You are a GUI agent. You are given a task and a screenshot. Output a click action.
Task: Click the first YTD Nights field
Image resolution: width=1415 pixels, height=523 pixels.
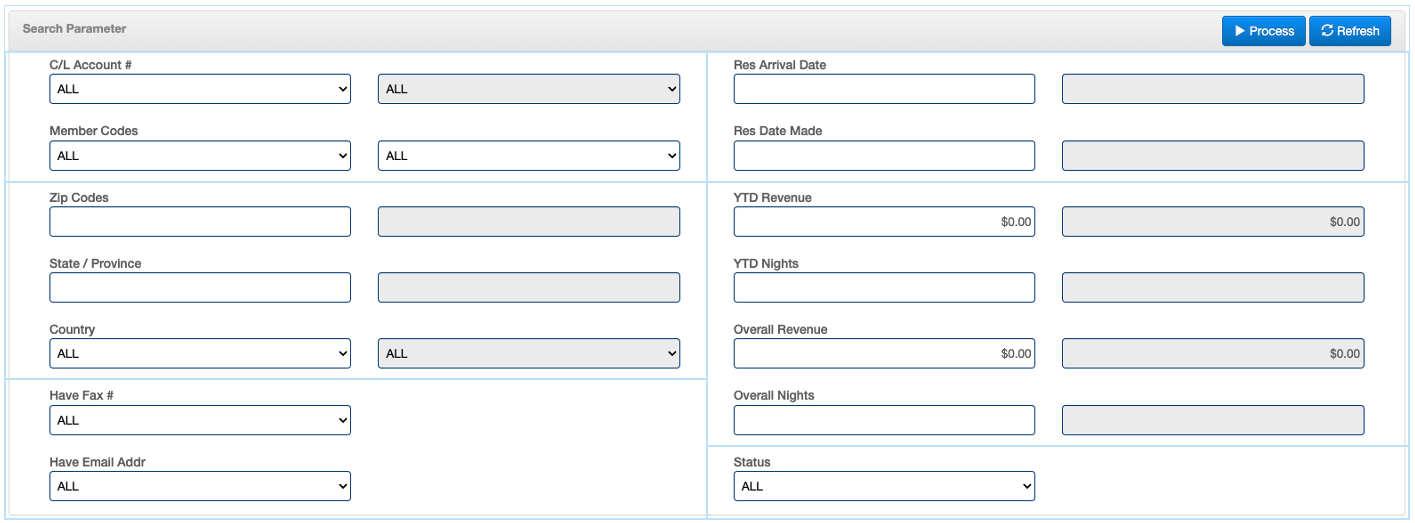[x=884, y=288]
